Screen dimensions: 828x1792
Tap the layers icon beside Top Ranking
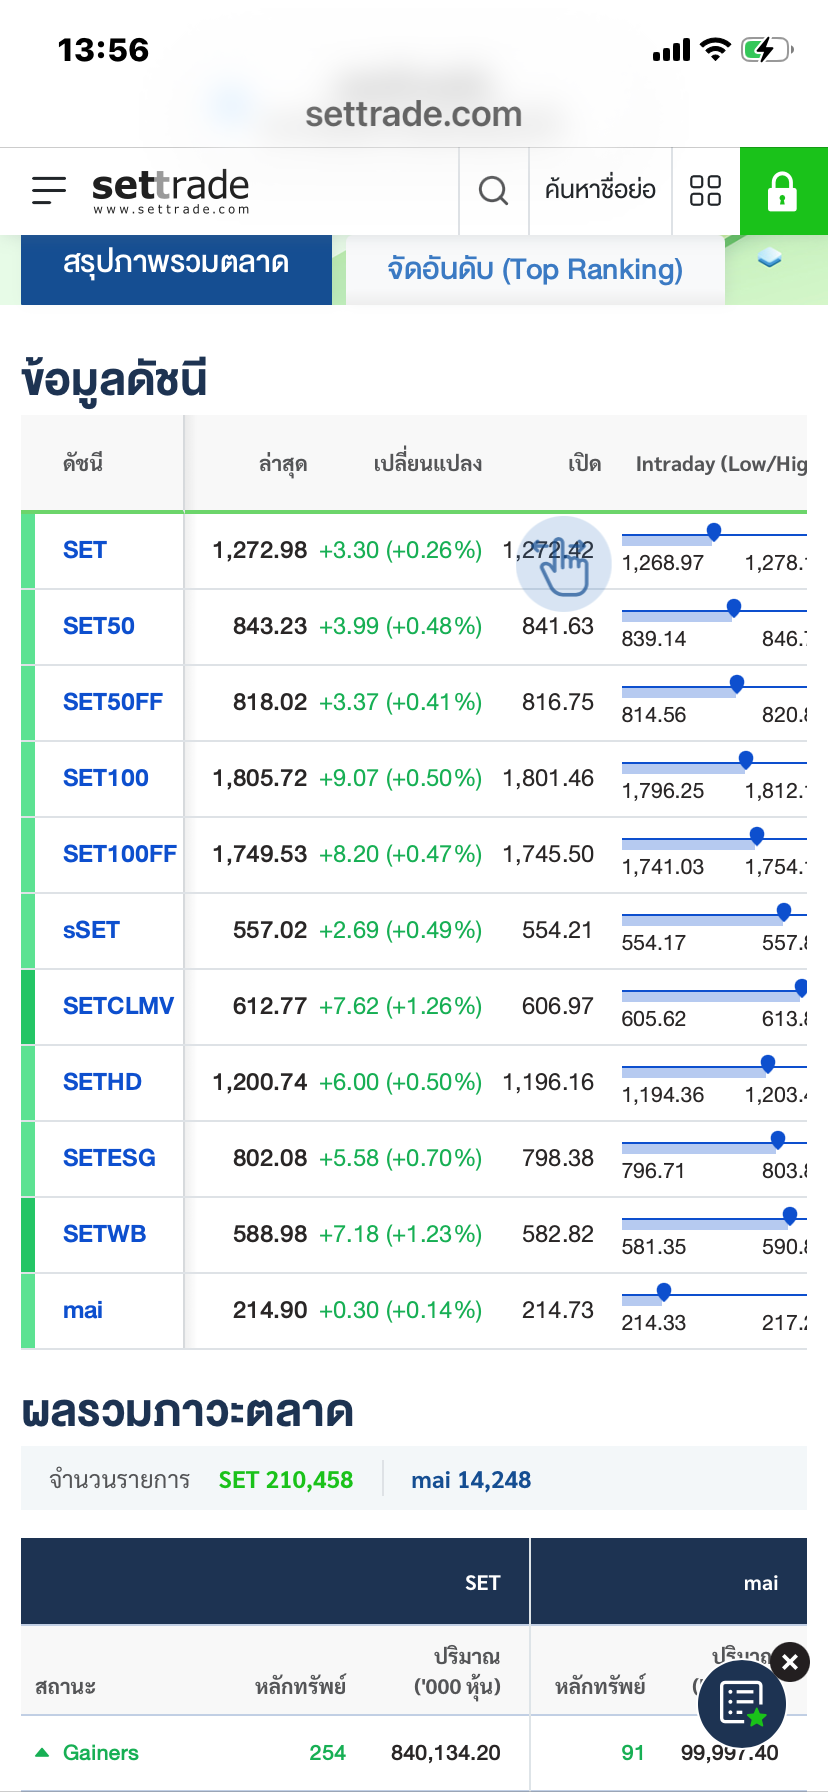[x=769, y=260]
